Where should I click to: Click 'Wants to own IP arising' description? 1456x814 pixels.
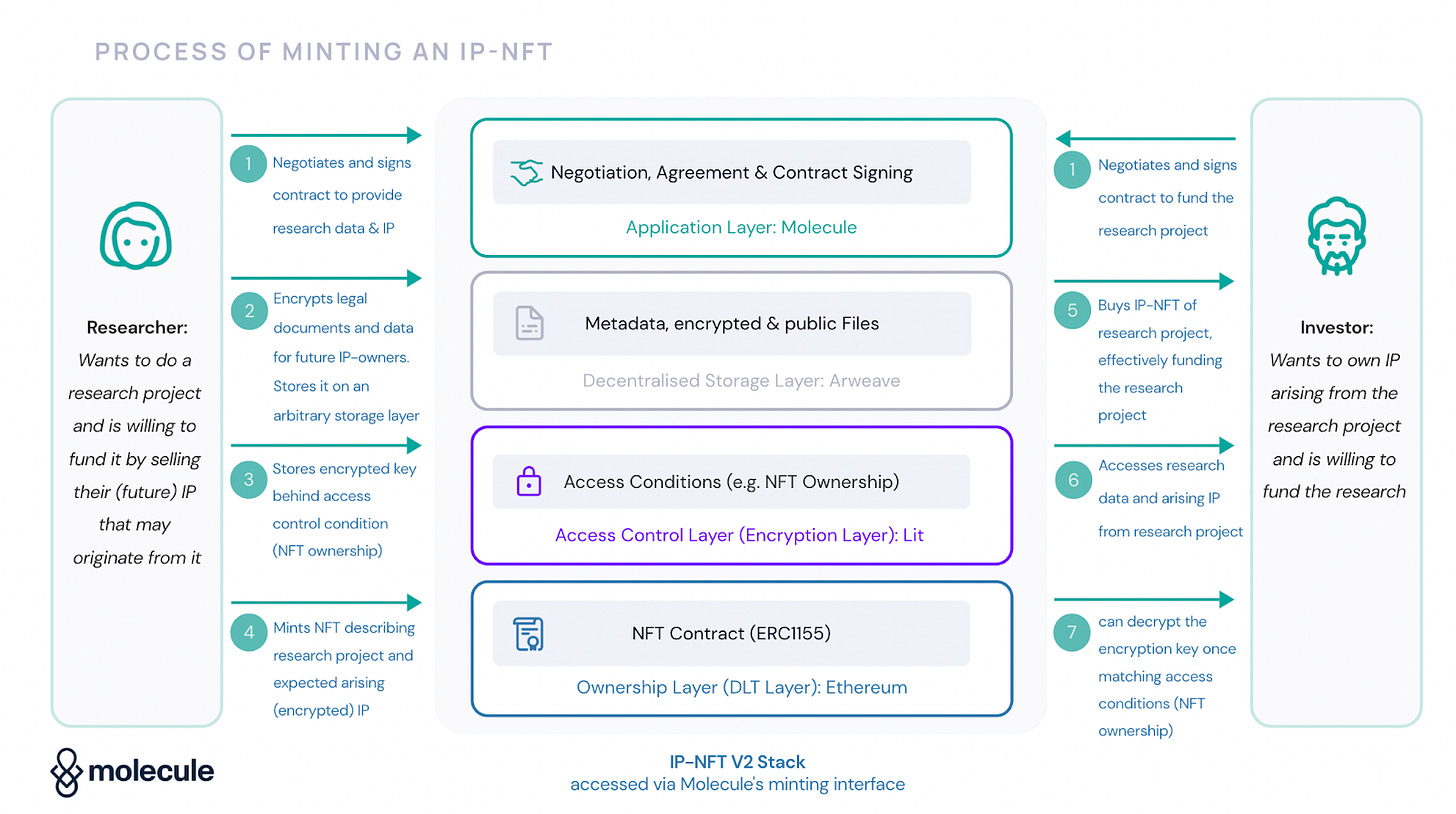click(1335, 376)
